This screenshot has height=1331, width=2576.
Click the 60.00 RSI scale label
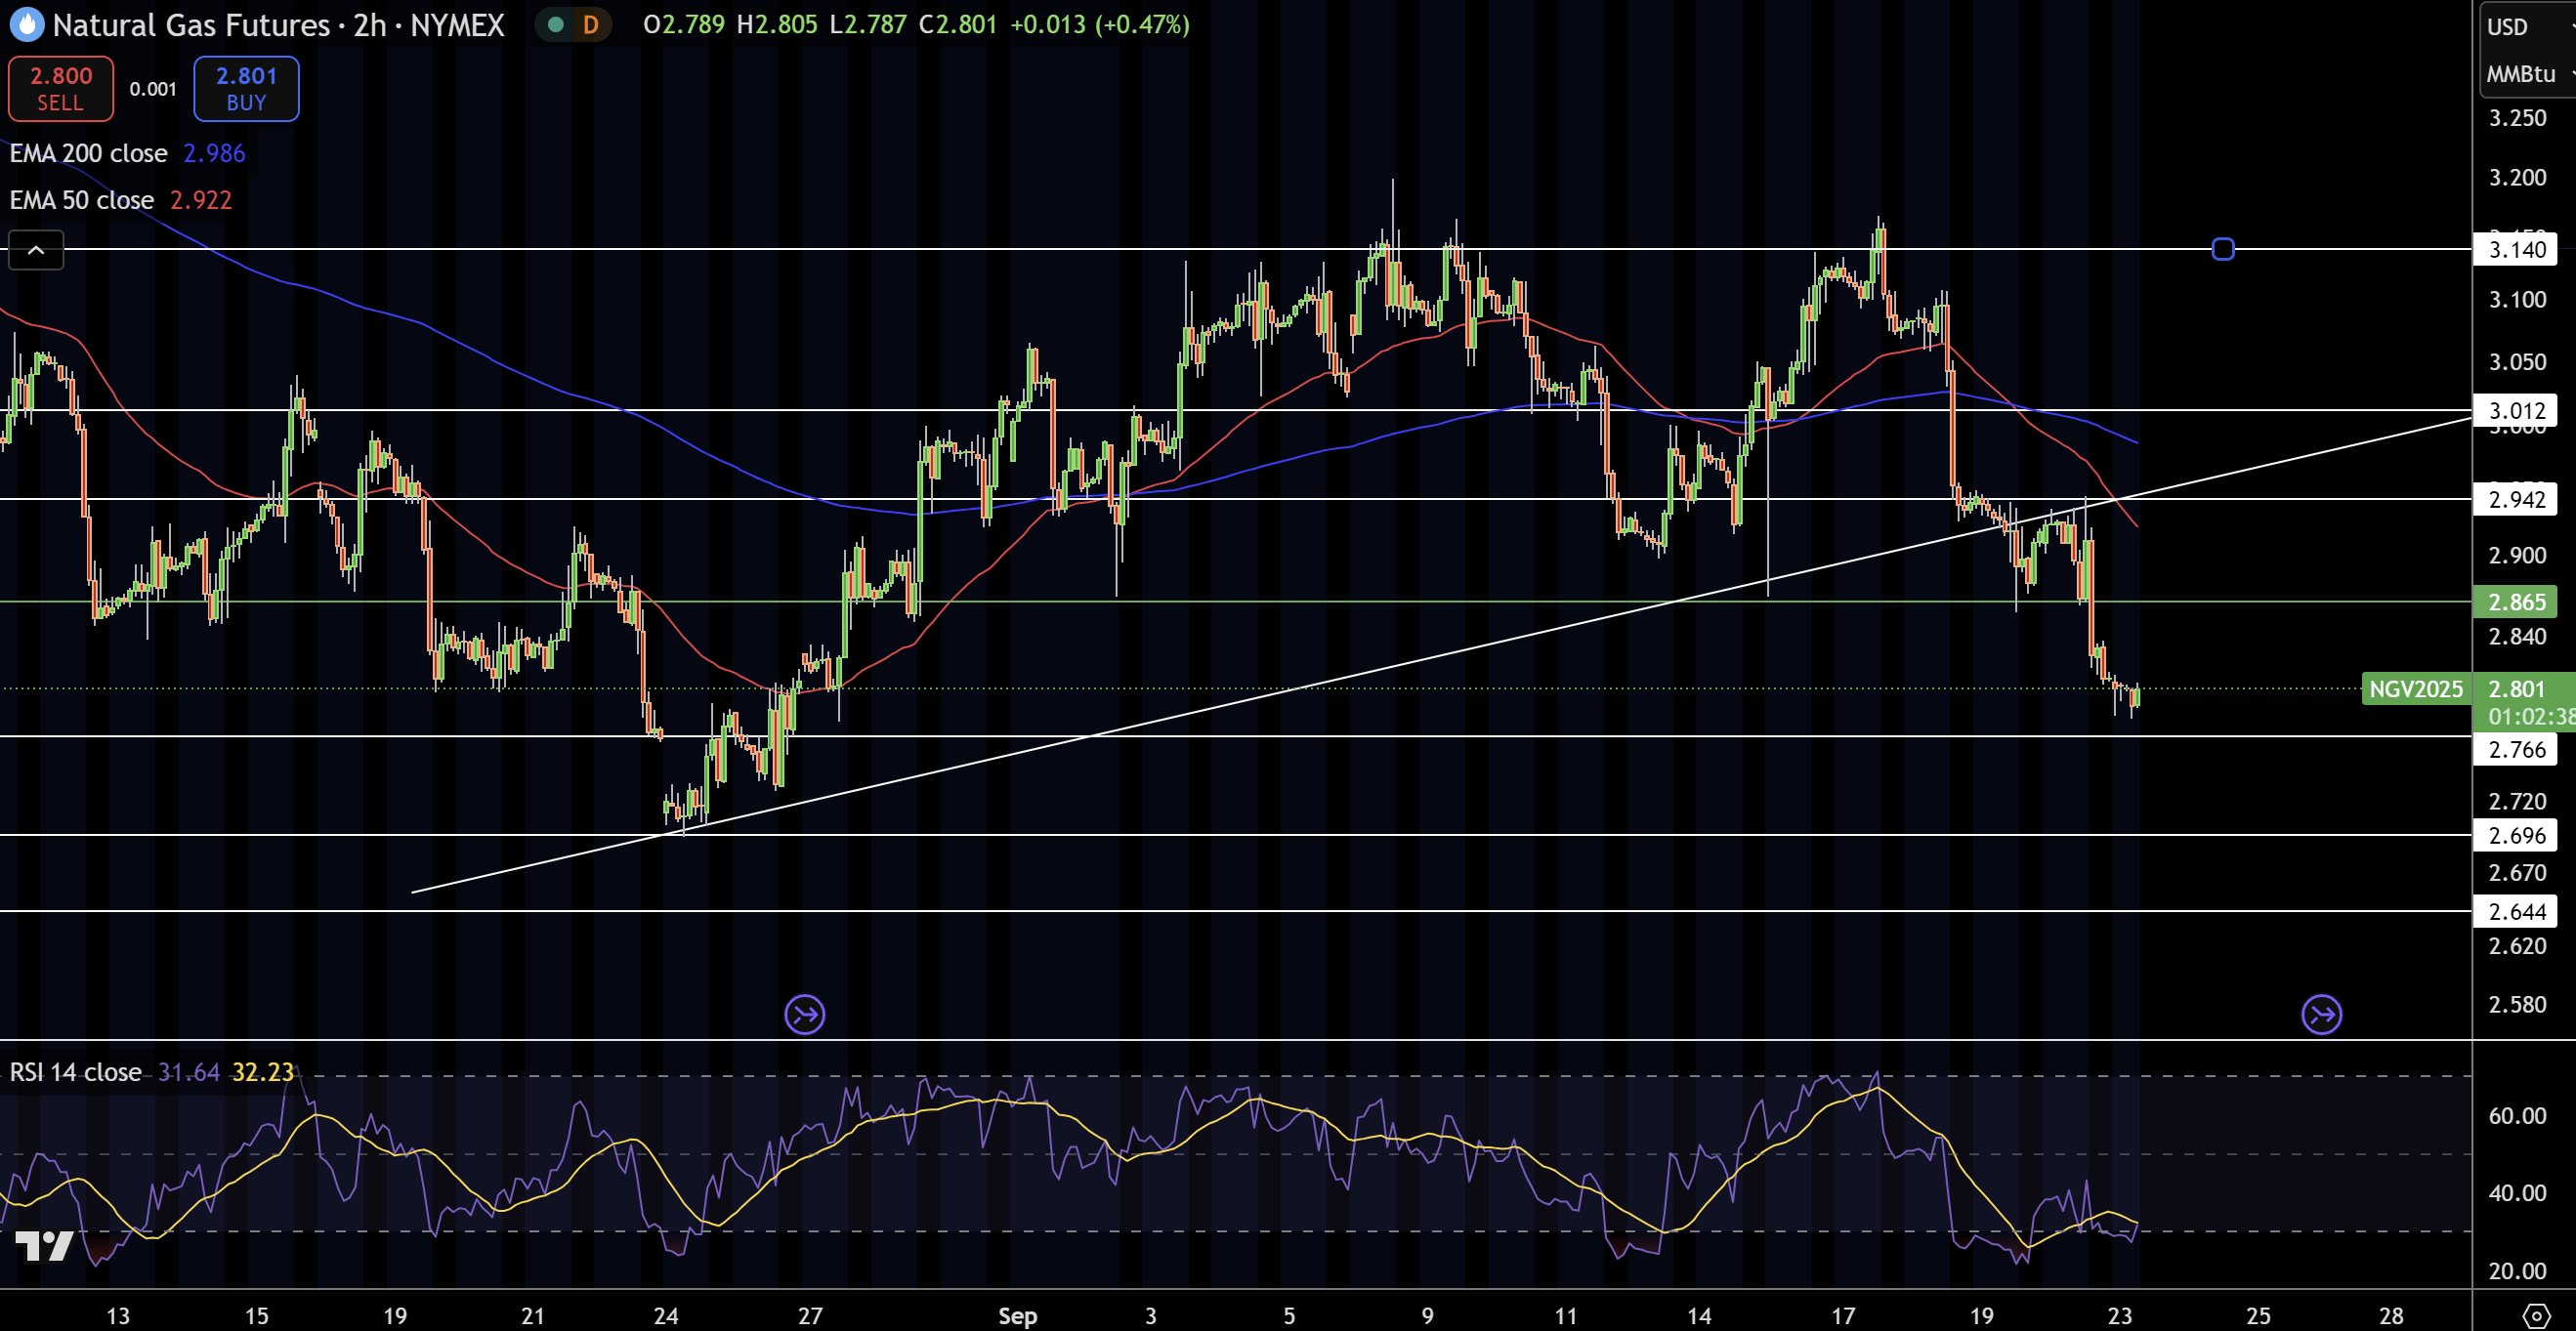click(x=2517, y=1115)
